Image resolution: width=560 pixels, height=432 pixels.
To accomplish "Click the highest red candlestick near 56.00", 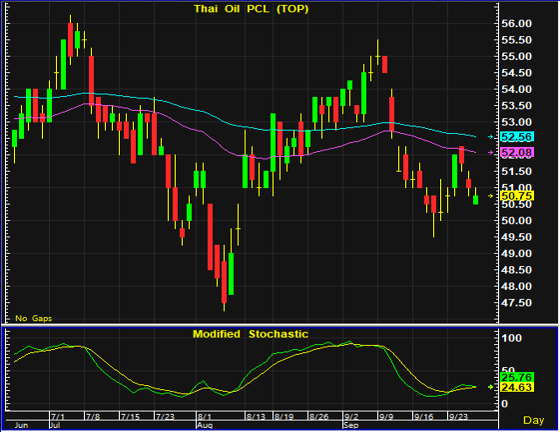I will click(70, 40).
